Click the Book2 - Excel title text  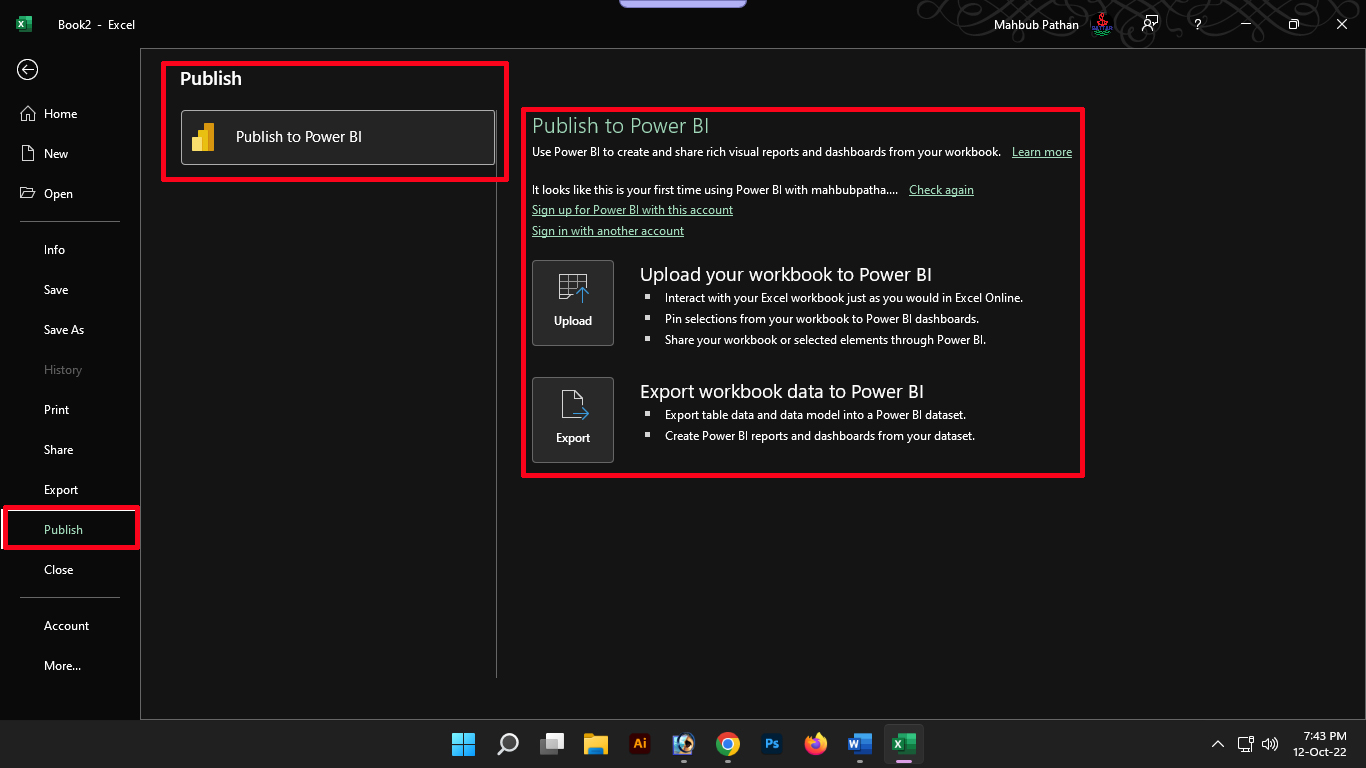pyautogui.click(x=96, y=25)
